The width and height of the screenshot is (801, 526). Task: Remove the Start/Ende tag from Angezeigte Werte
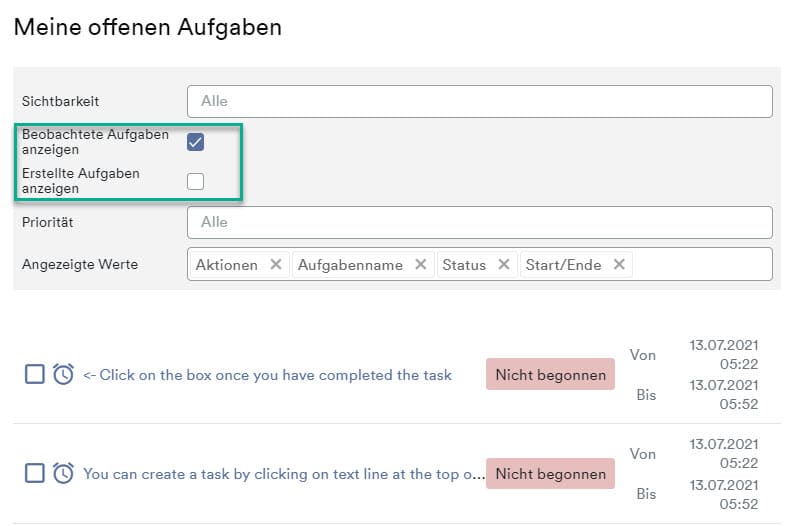[619, 265]
